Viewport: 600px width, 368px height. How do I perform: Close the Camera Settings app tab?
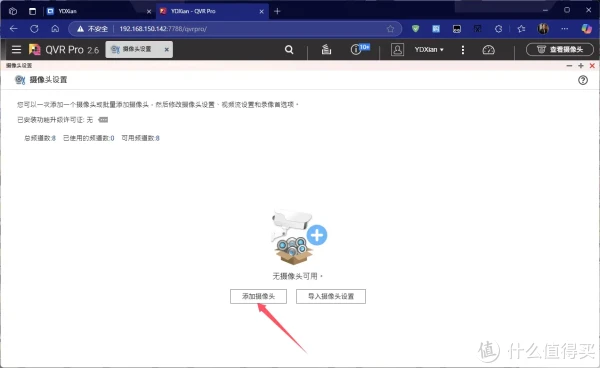[x=166, y=49]
